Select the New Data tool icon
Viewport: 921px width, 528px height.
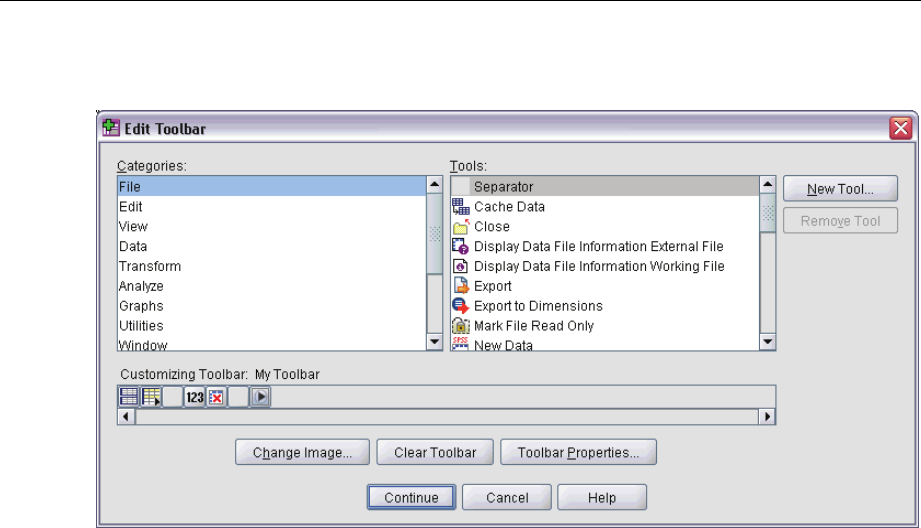[x=460, y=344]
